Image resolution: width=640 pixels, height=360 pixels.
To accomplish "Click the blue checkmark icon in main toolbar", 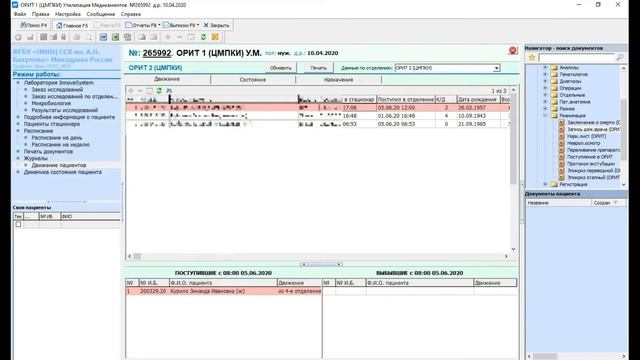I will point(103,37).
